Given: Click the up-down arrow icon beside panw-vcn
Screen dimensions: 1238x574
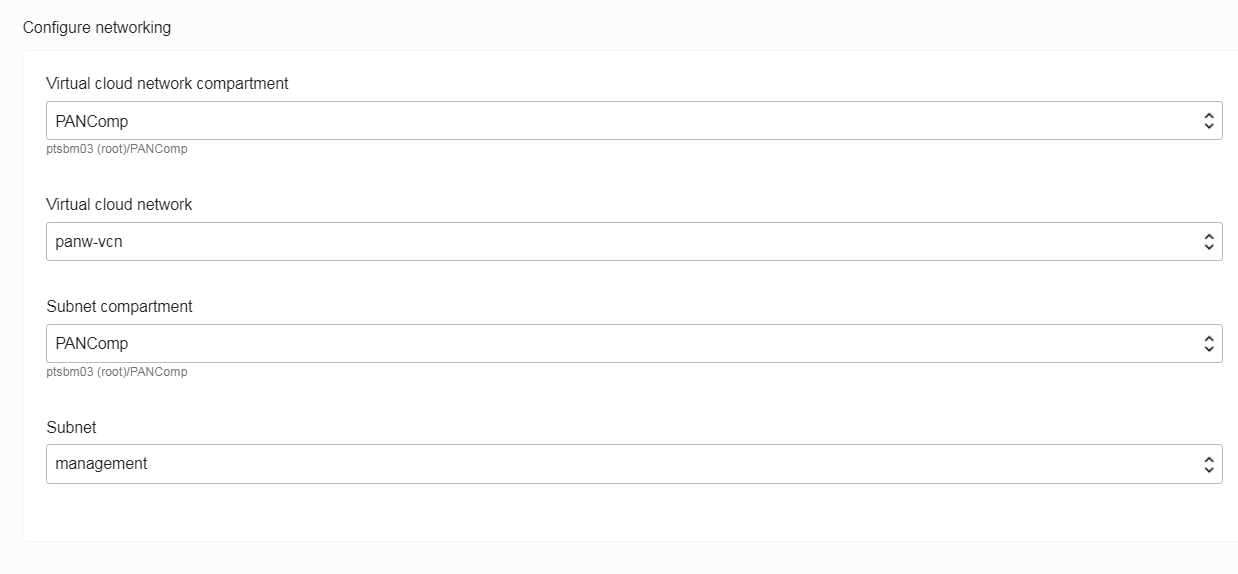Looking at the screenshot, I should 1208,241.
